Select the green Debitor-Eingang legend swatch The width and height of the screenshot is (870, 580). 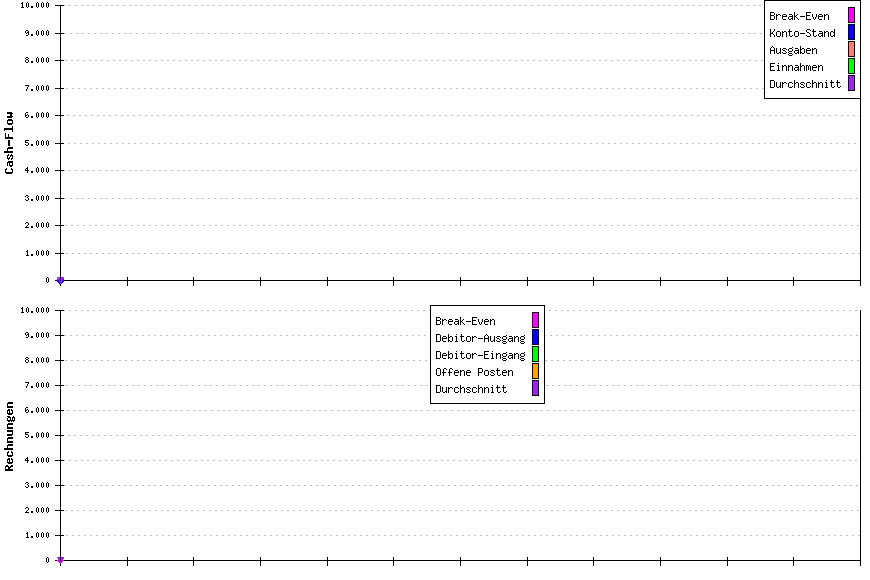pos(535,354)
